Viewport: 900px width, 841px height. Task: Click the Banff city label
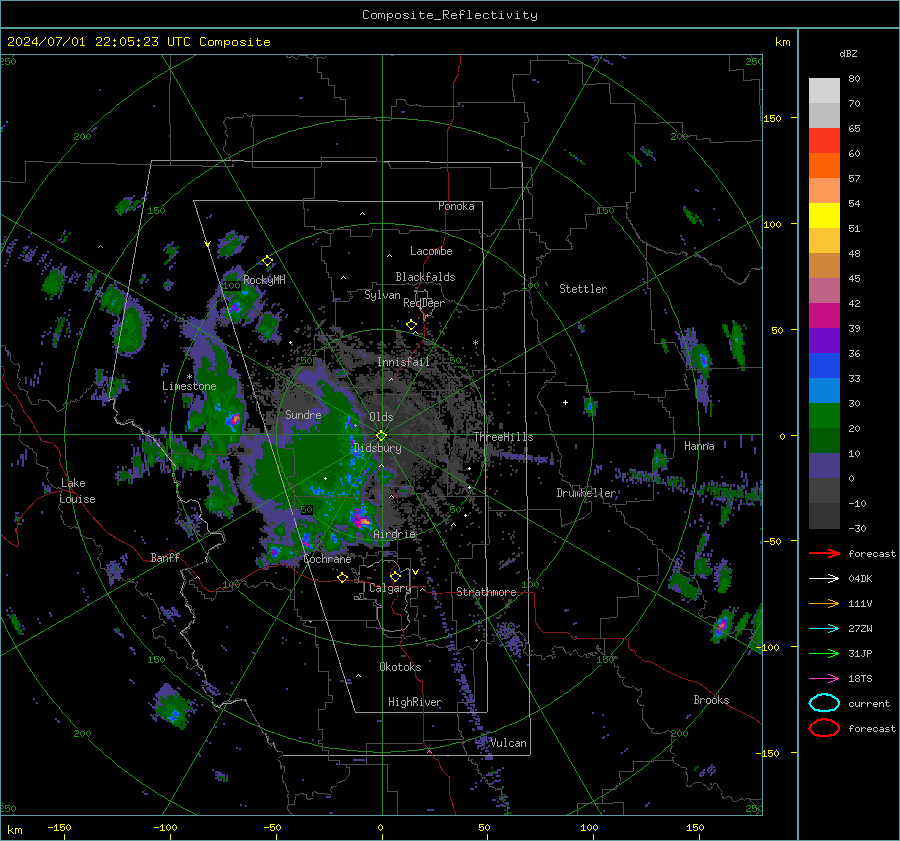tap(165, 558)
